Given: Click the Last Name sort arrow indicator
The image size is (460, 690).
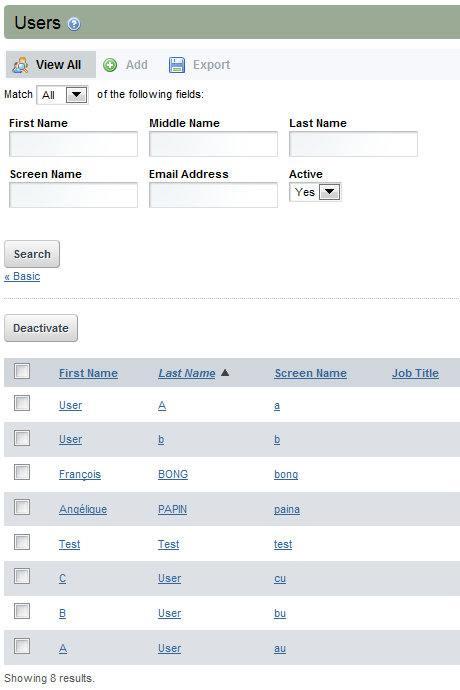Looking at the screenshot, I should 225,373.
